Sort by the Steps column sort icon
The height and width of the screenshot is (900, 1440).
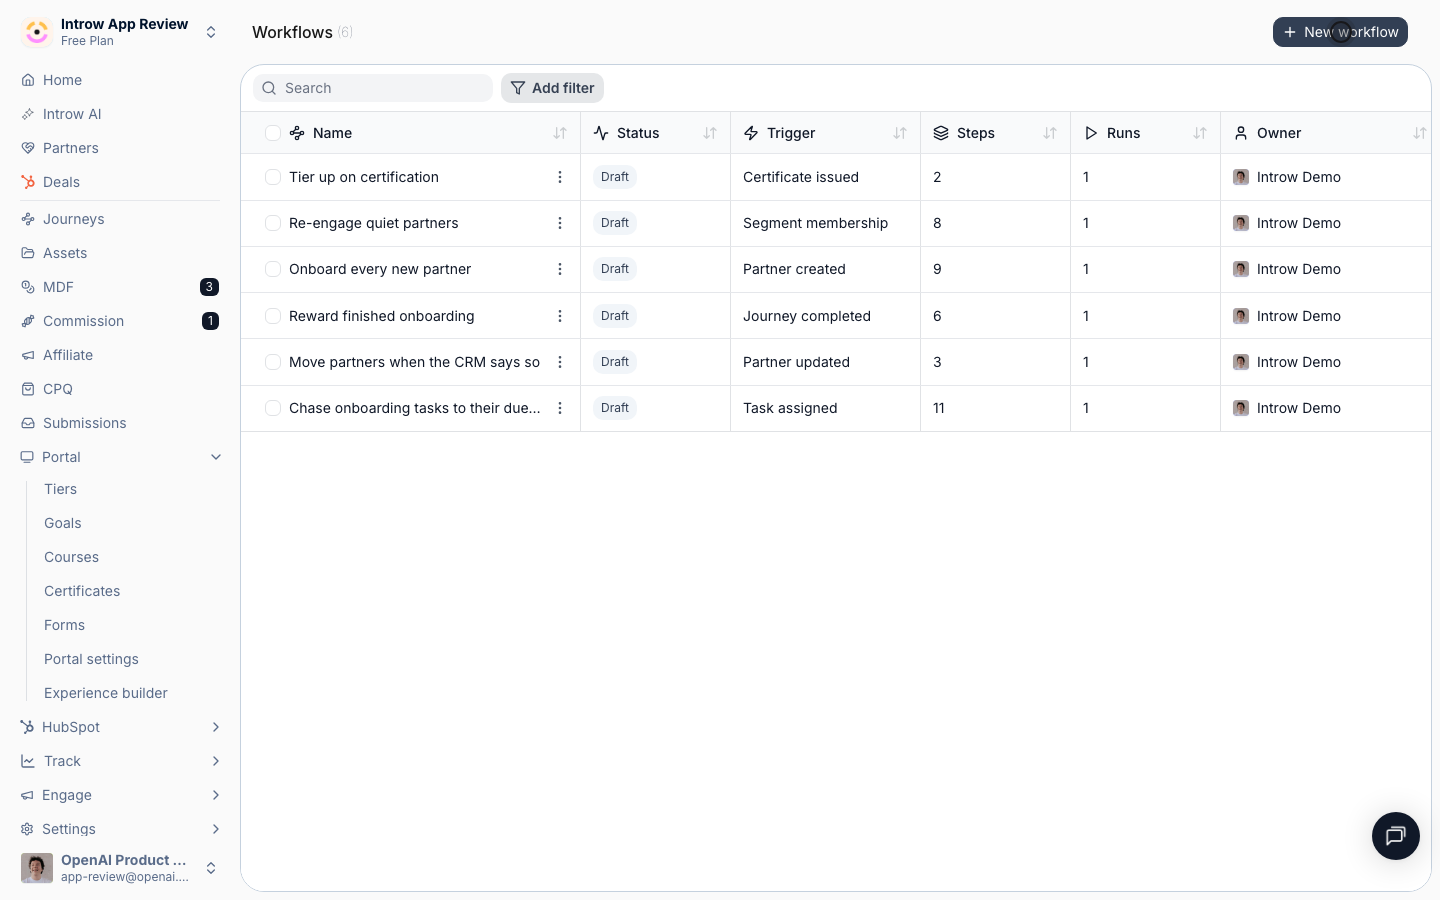pyautogui.click(x=1050, y=133)
